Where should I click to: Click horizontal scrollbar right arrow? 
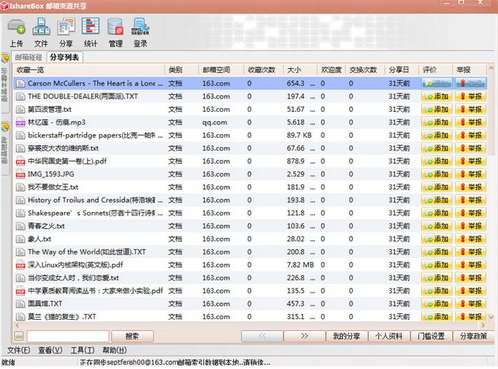[x=483, y=325]
